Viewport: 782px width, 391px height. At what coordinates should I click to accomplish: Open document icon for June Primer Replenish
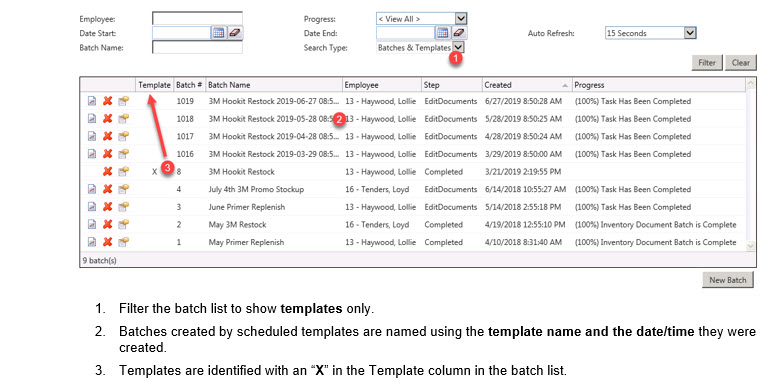[92, 207]
